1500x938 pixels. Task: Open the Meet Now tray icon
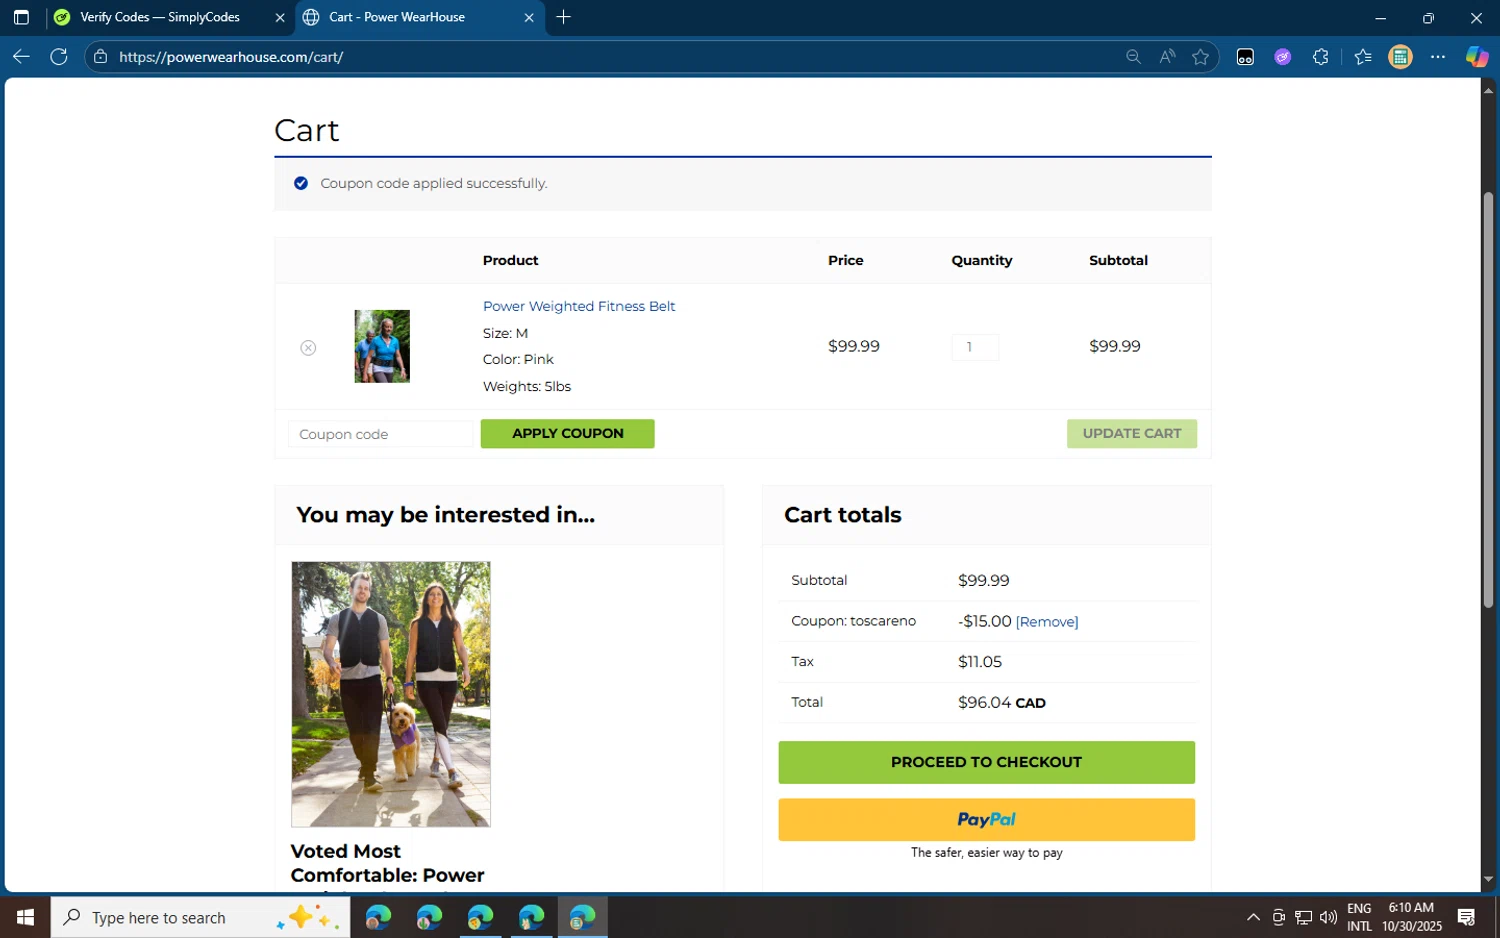(1278, 917)
